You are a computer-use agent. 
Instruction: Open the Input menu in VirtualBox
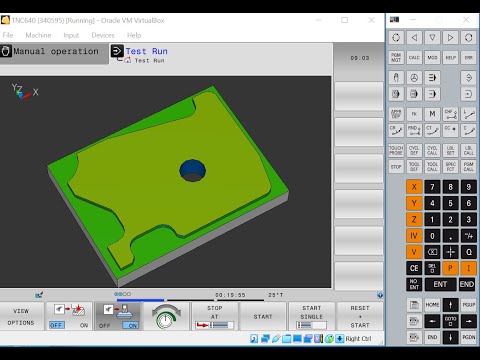click(x=71, y=35)
